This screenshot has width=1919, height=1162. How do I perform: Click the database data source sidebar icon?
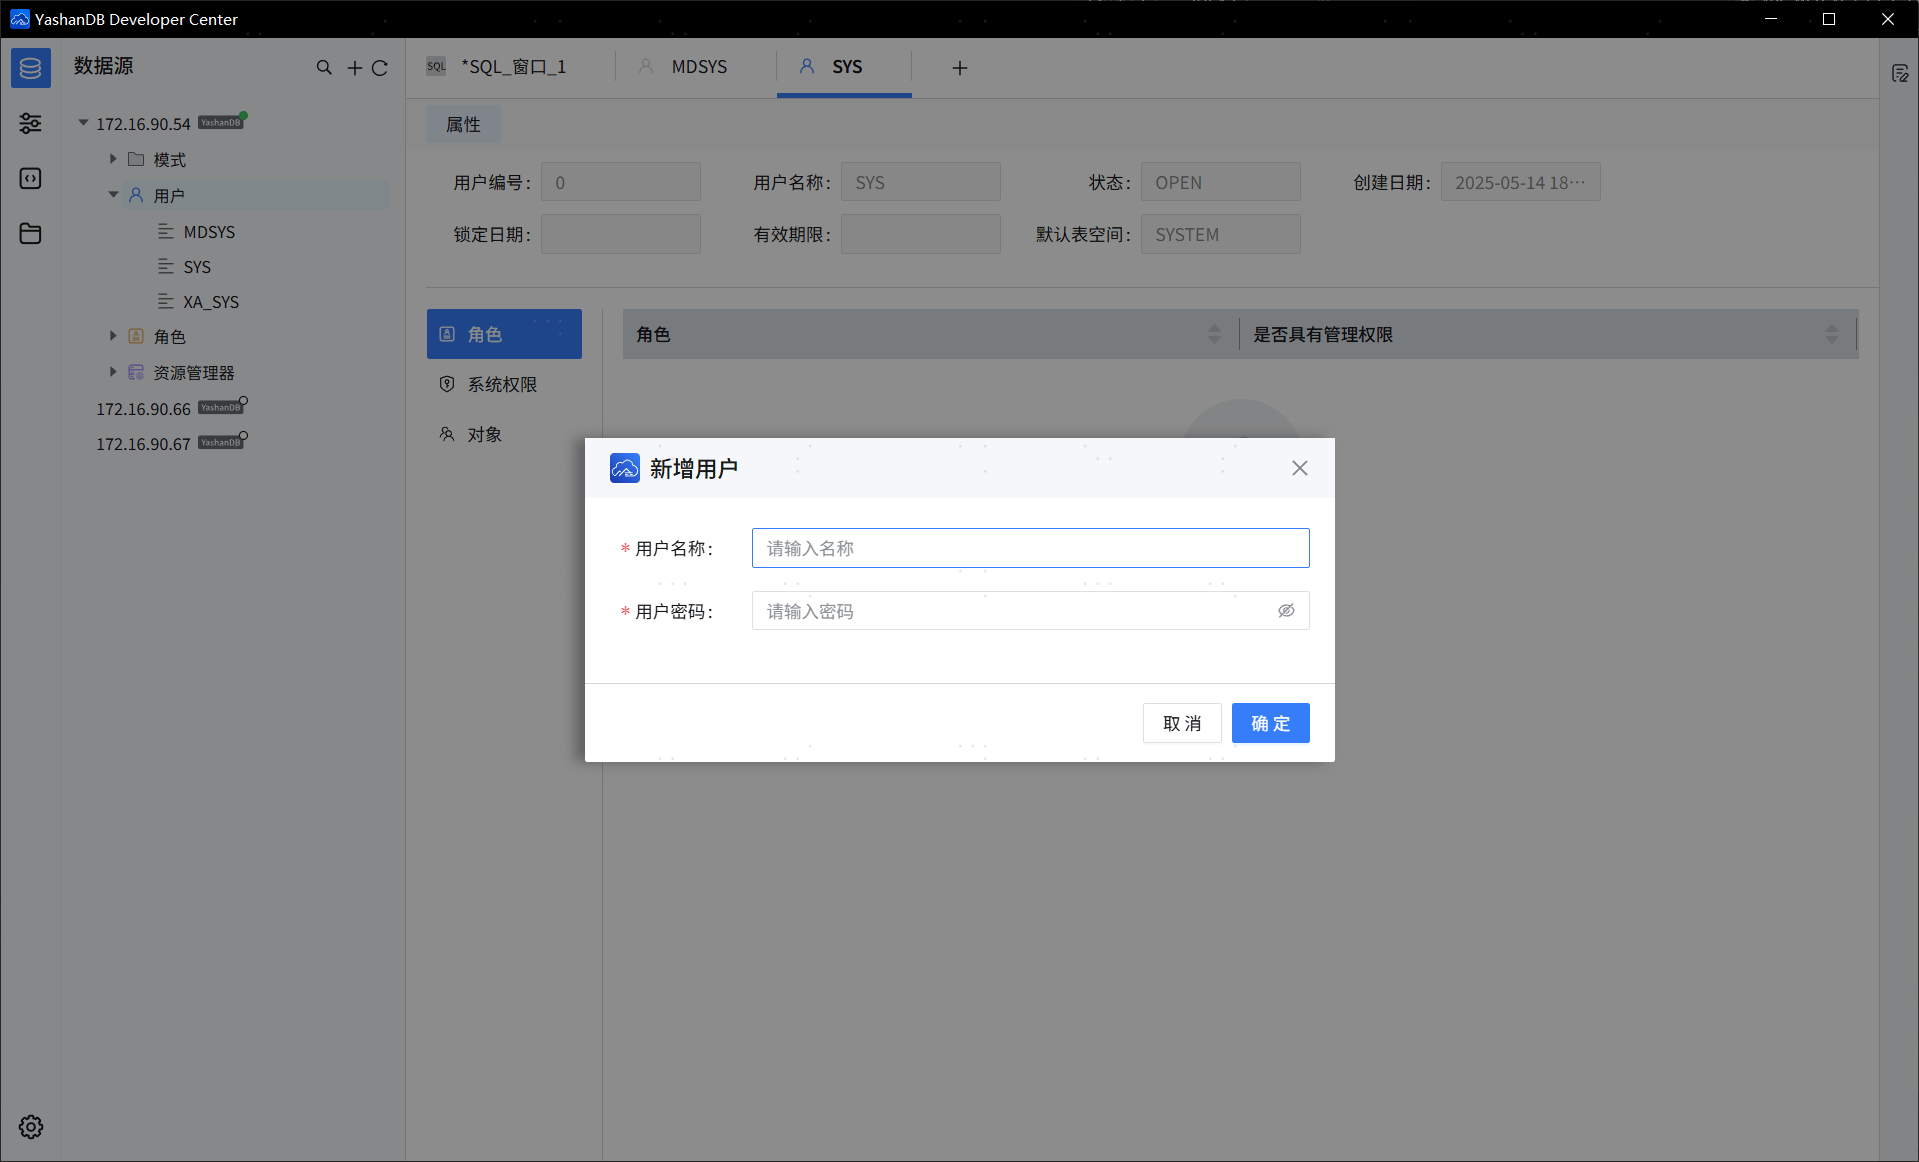coord(30,68)
